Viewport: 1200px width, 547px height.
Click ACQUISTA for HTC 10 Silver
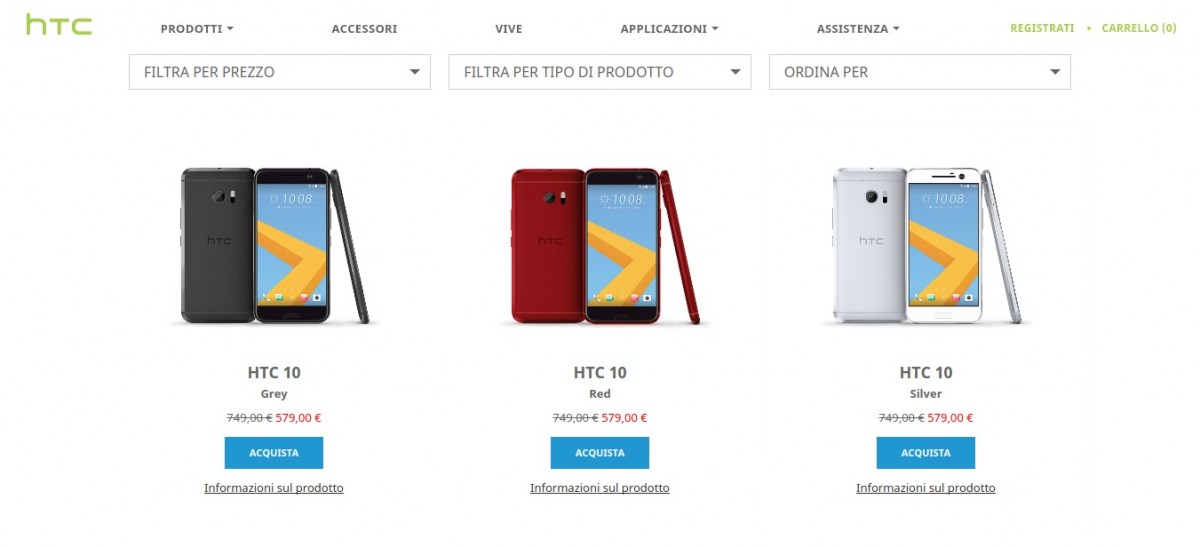point(926,453)
